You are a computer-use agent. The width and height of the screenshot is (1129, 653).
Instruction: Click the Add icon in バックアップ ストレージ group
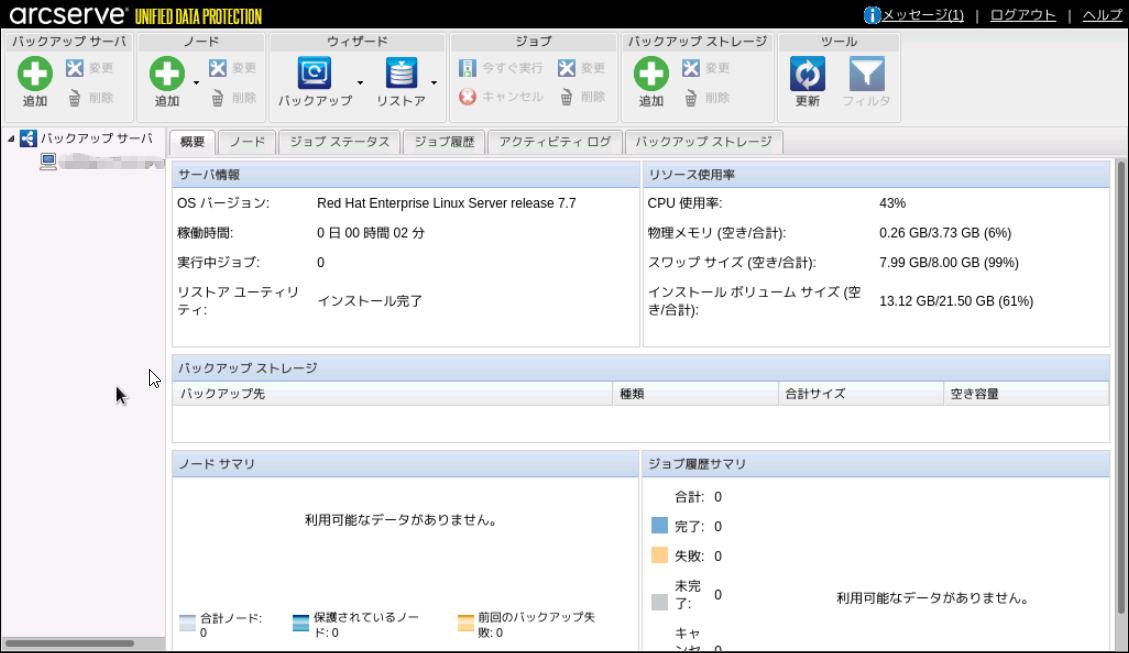pos(651,74)
